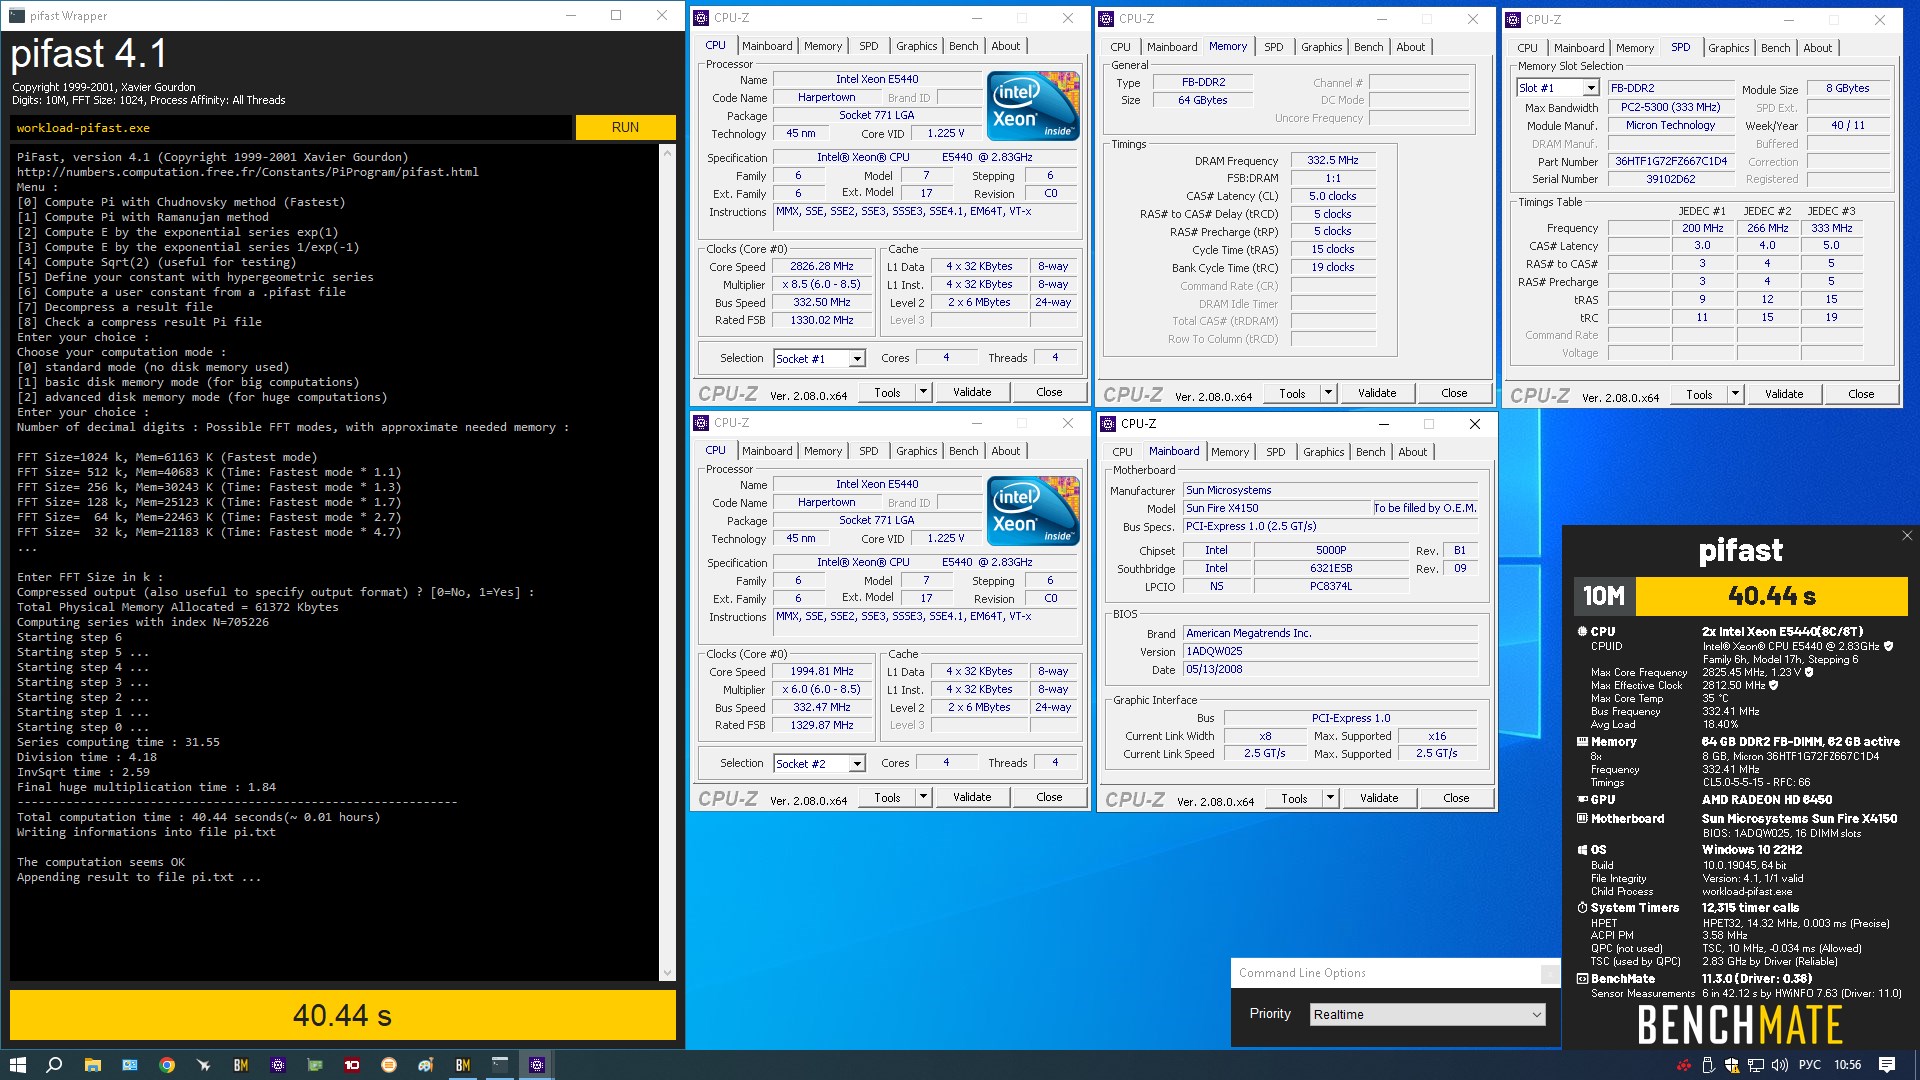1920x1080 pixels.
Task: Open the network tray icon
Action: (1756, 1065)
